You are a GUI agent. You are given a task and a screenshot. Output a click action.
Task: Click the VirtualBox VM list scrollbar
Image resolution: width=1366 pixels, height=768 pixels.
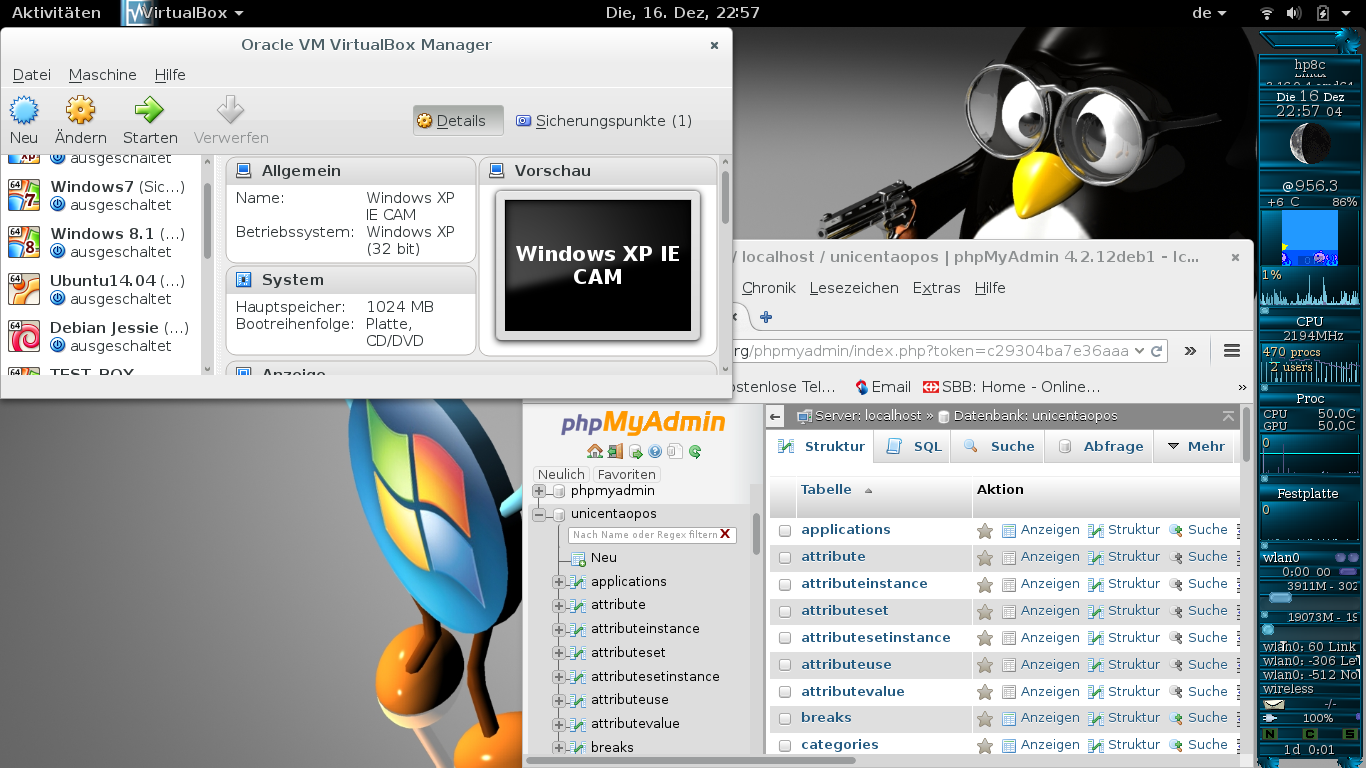[208, 220]
